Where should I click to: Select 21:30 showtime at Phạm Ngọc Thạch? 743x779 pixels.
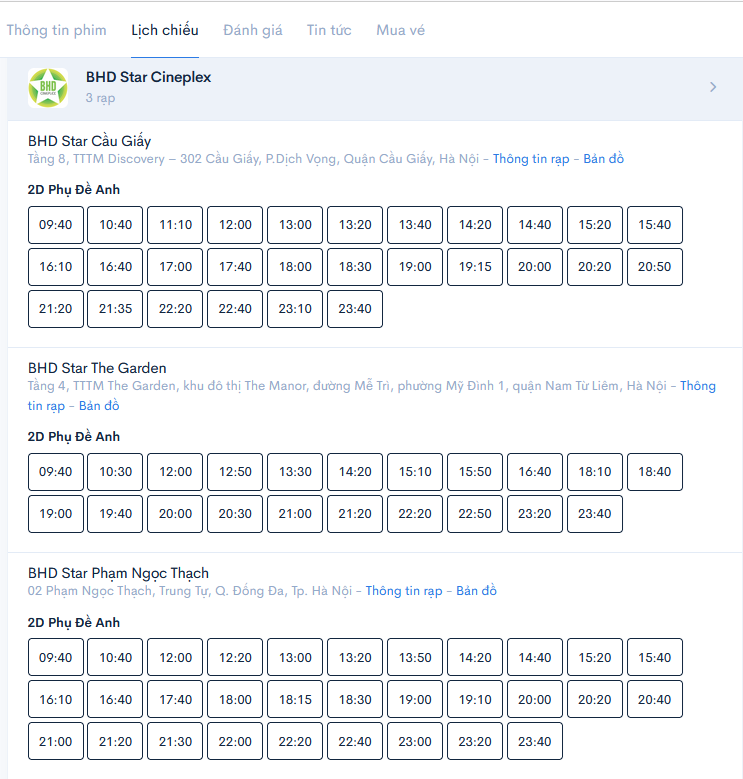coord(175,741)
